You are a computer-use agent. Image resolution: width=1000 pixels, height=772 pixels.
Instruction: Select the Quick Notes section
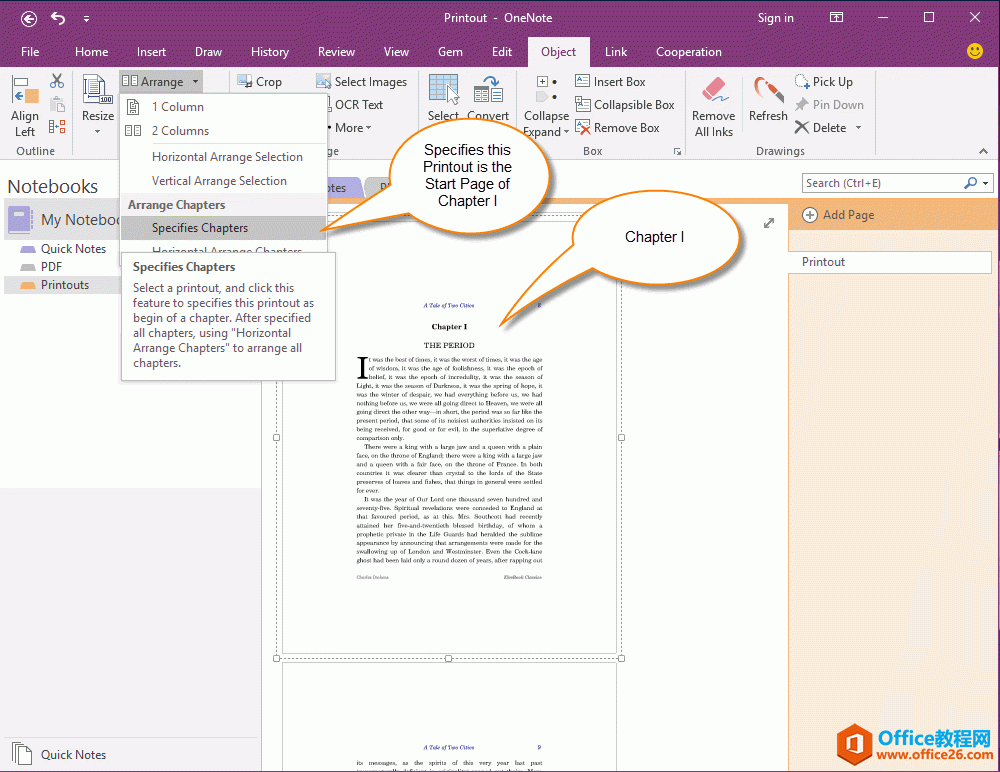click(x=73, y=249)
